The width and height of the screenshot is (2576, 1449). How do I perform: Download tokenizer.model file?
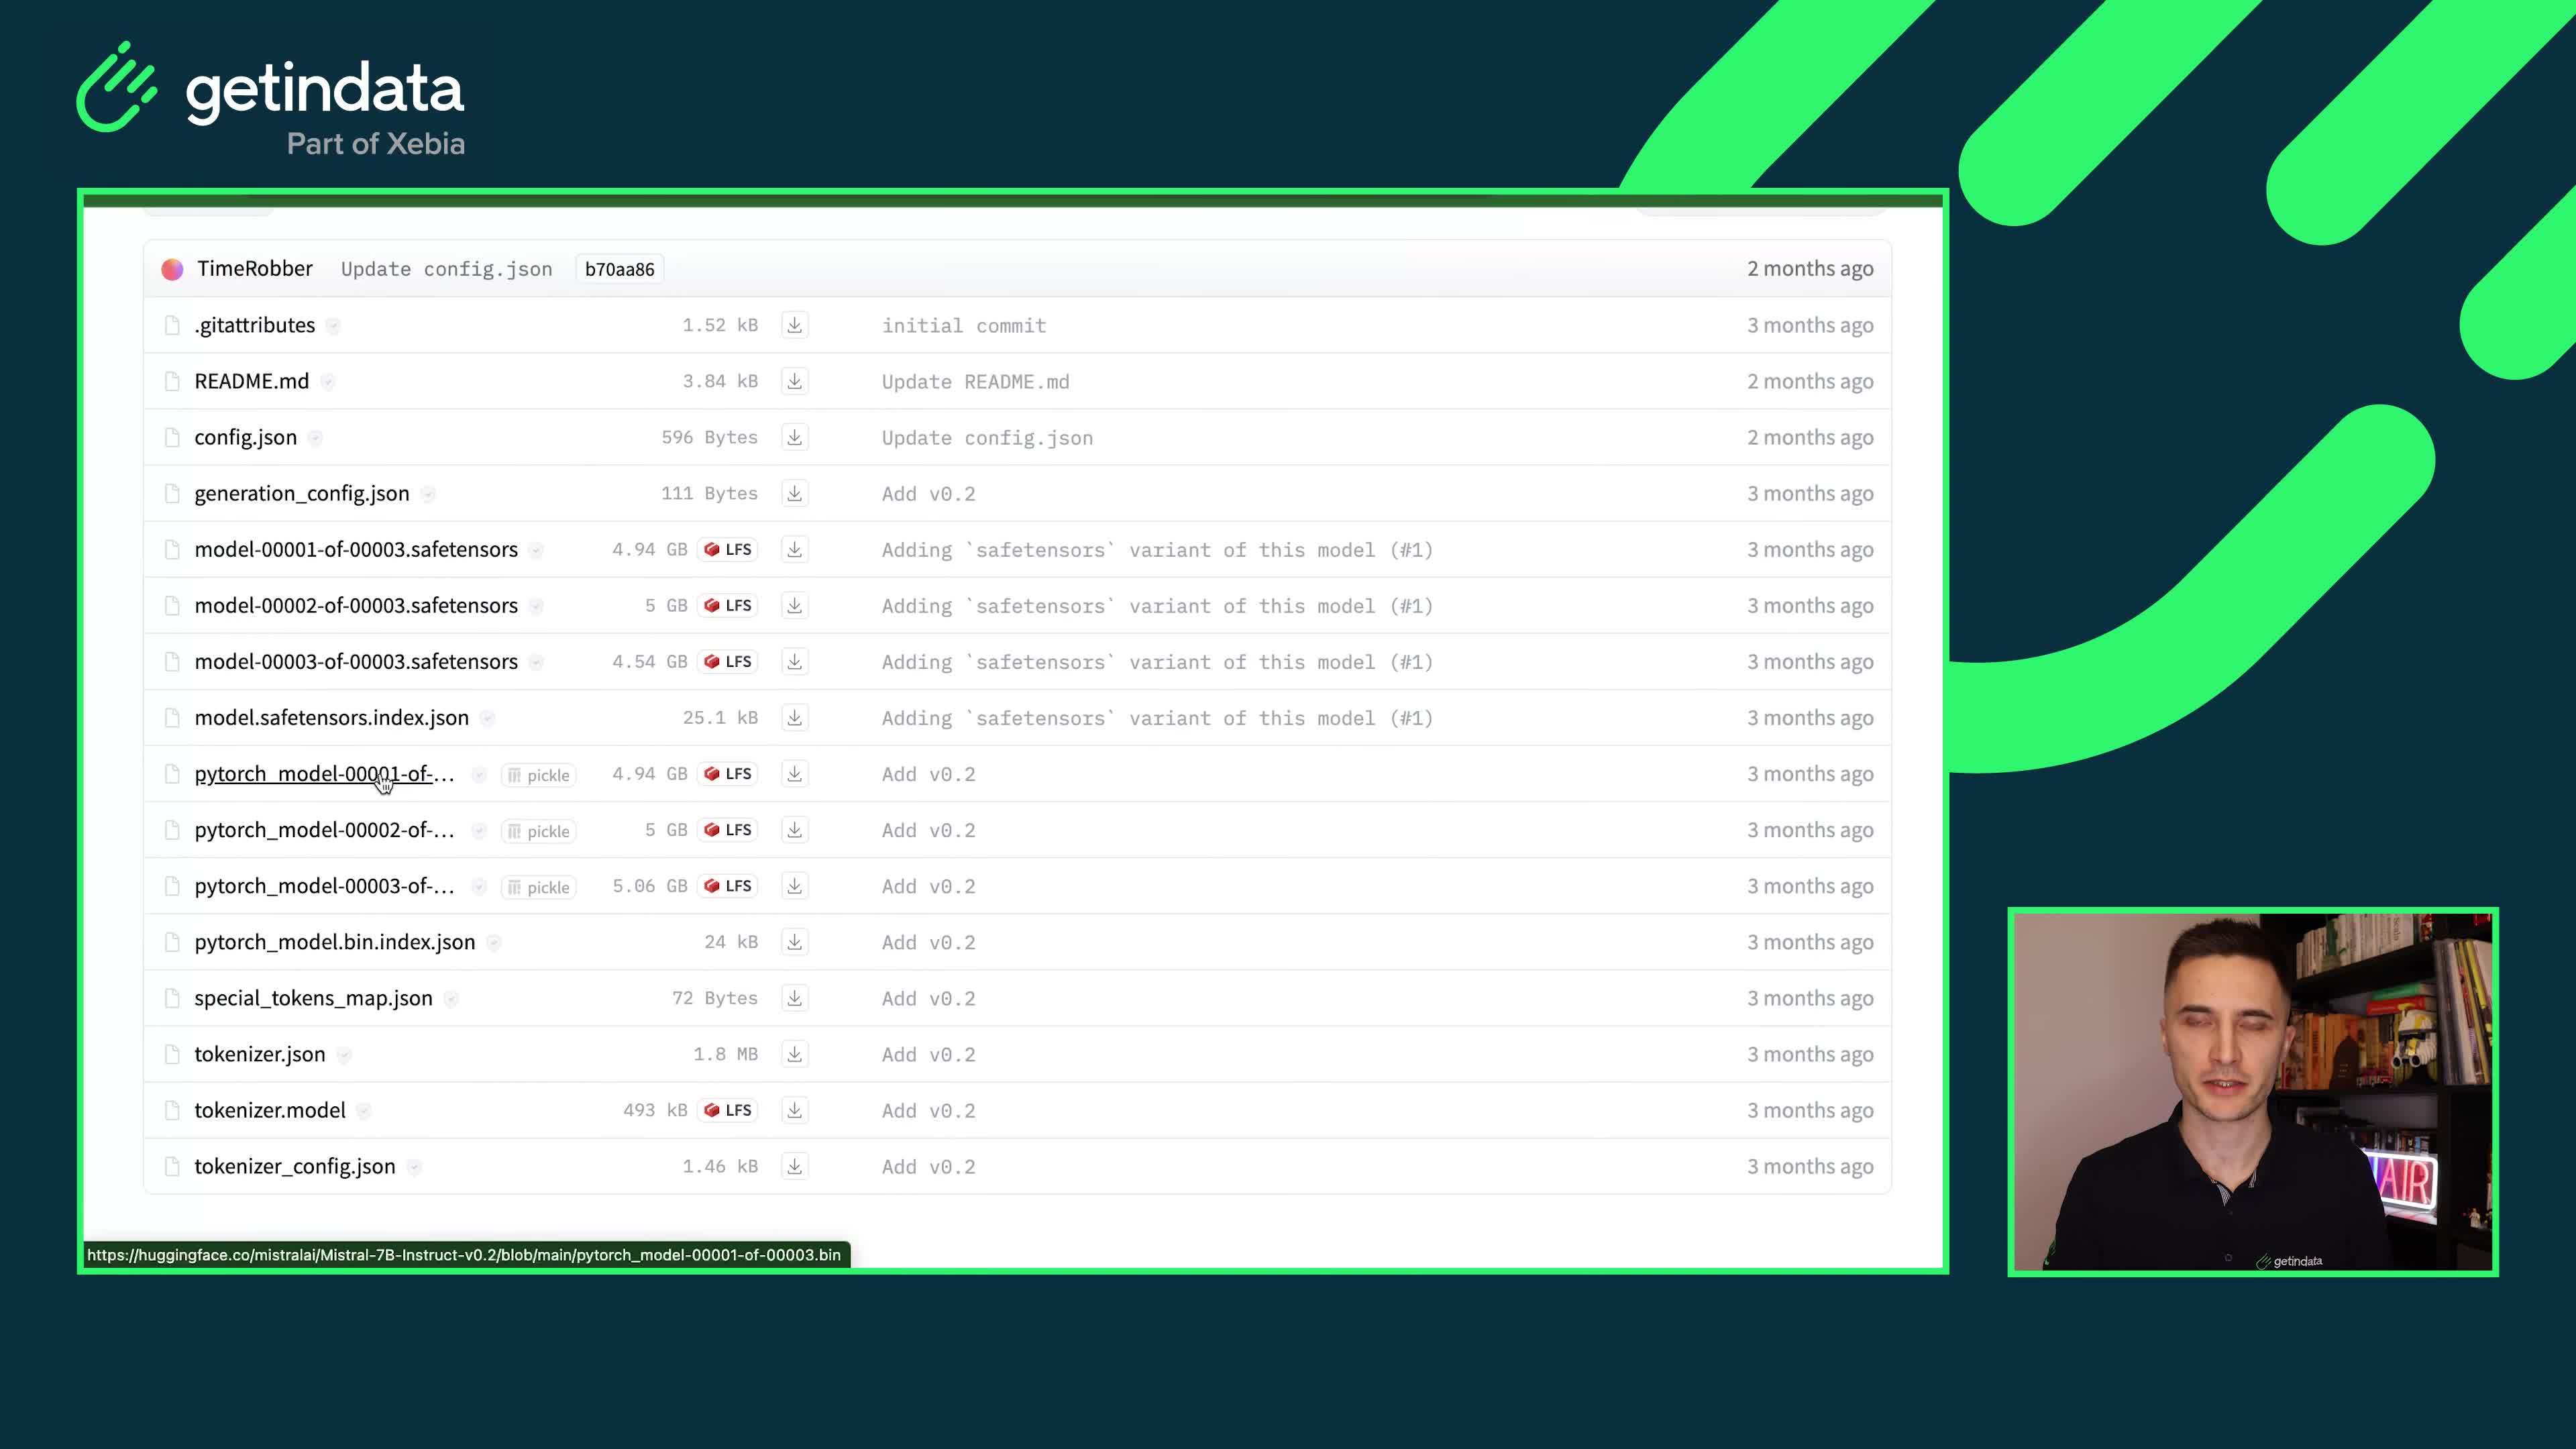pyautogui.click(x=794, y=1109)
